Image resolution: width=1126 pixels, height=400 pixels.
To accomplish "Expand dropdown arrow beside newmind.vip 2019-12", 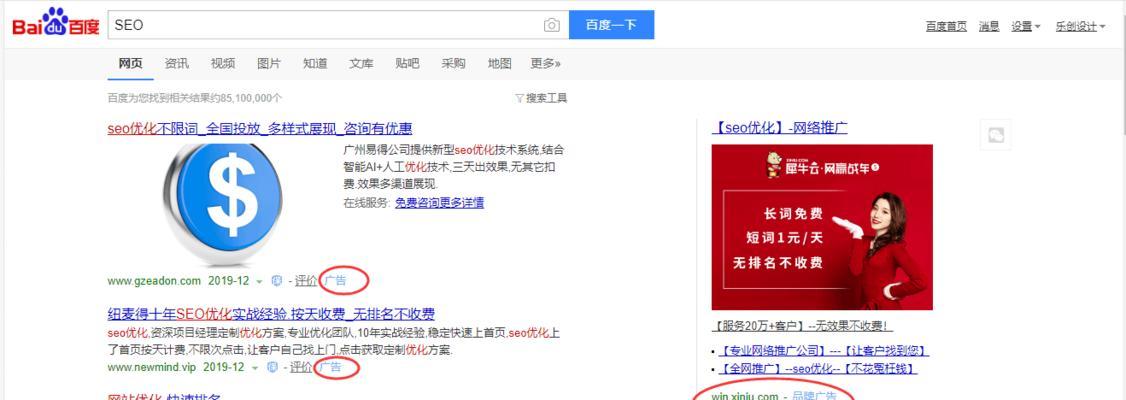I will coord(254,368).
